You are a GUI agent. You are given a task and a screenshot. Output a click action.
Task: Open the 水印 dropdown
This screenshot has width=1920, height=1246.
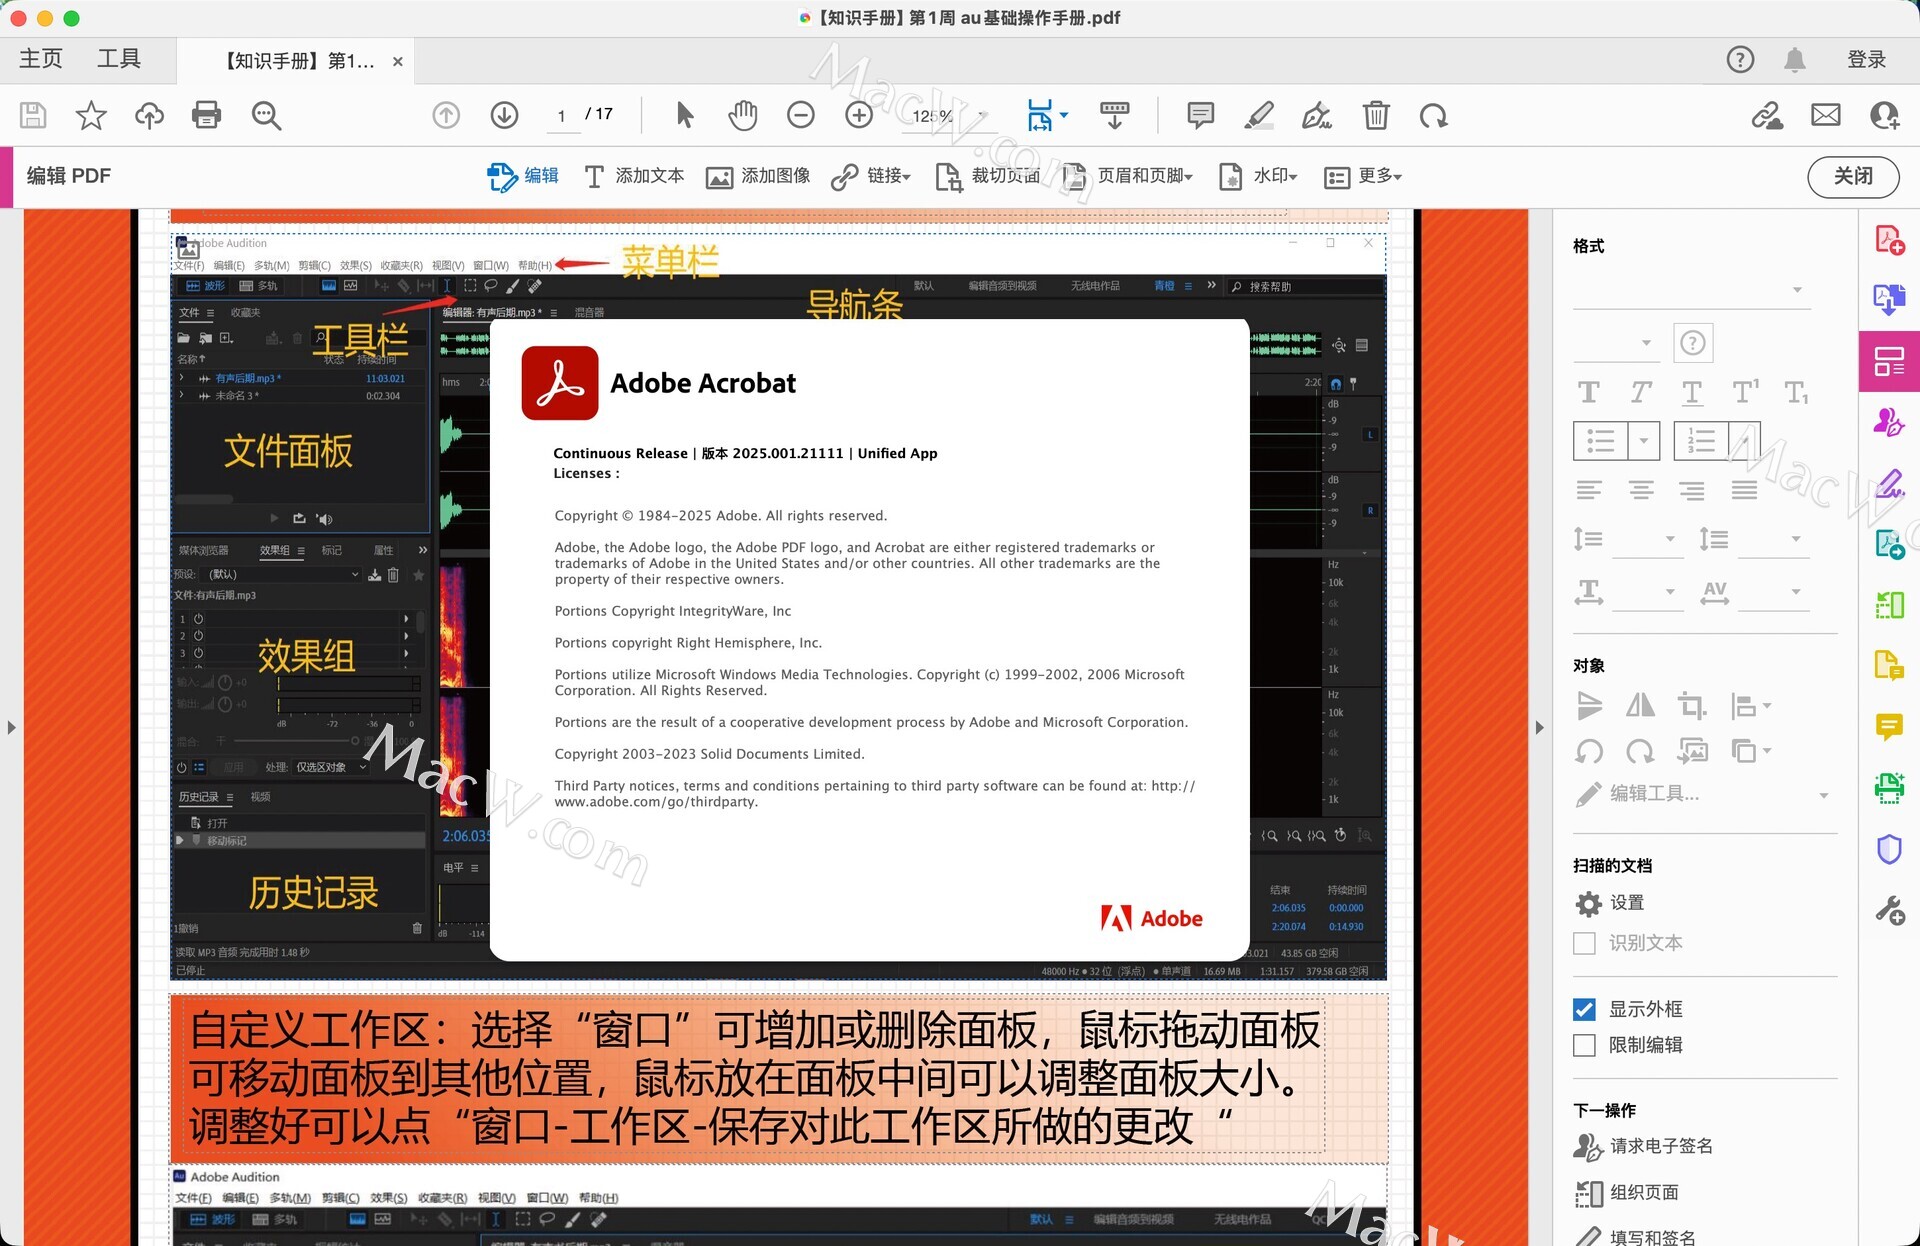1258,176
